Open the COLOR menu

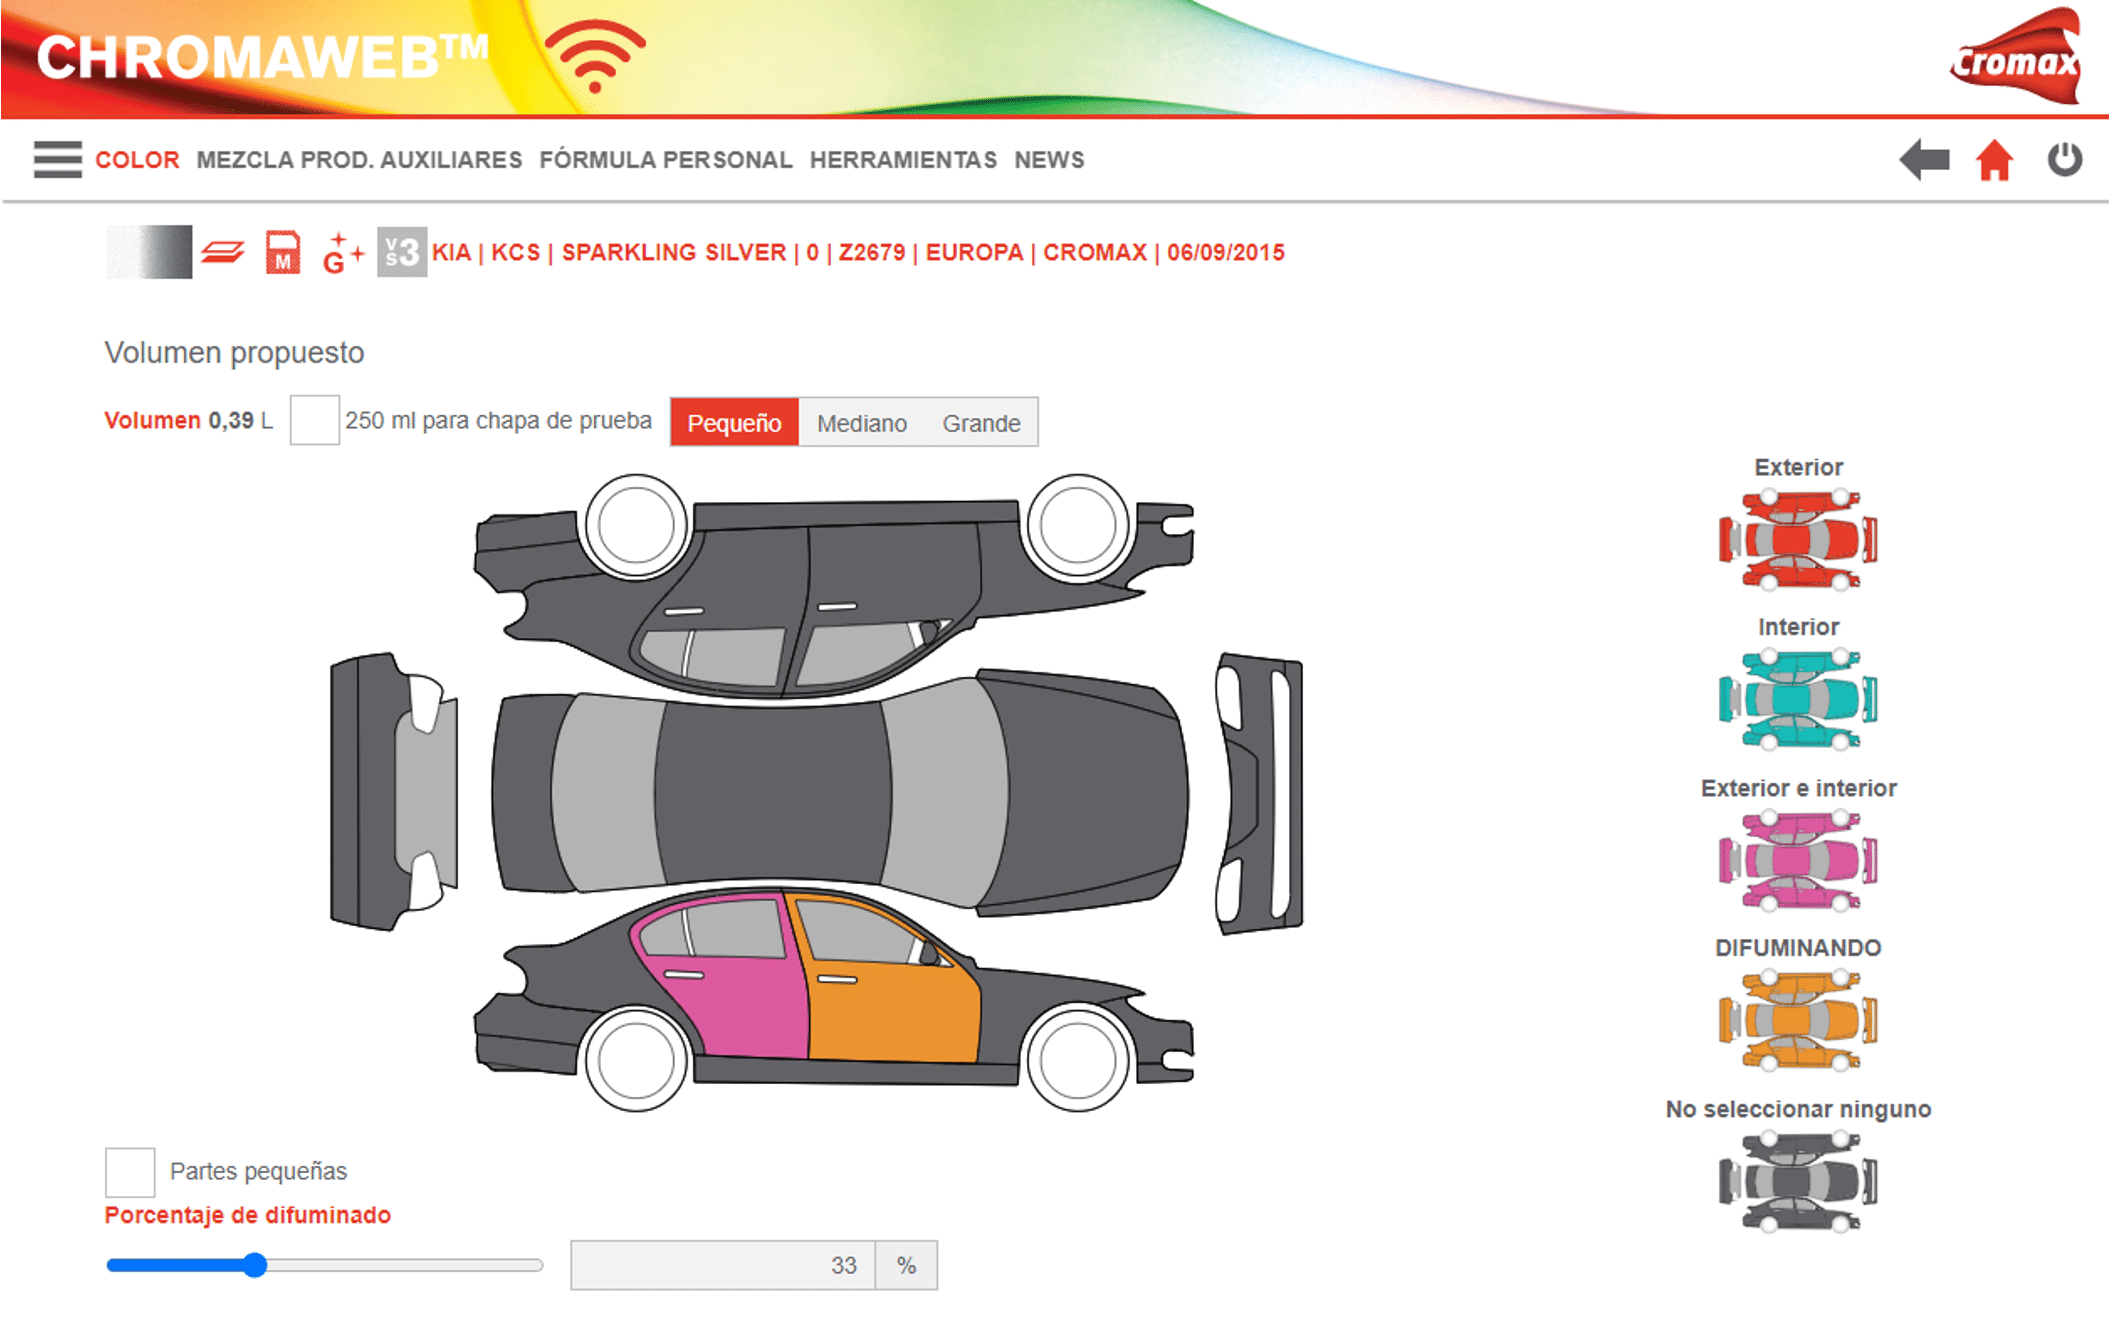(137, 160)
